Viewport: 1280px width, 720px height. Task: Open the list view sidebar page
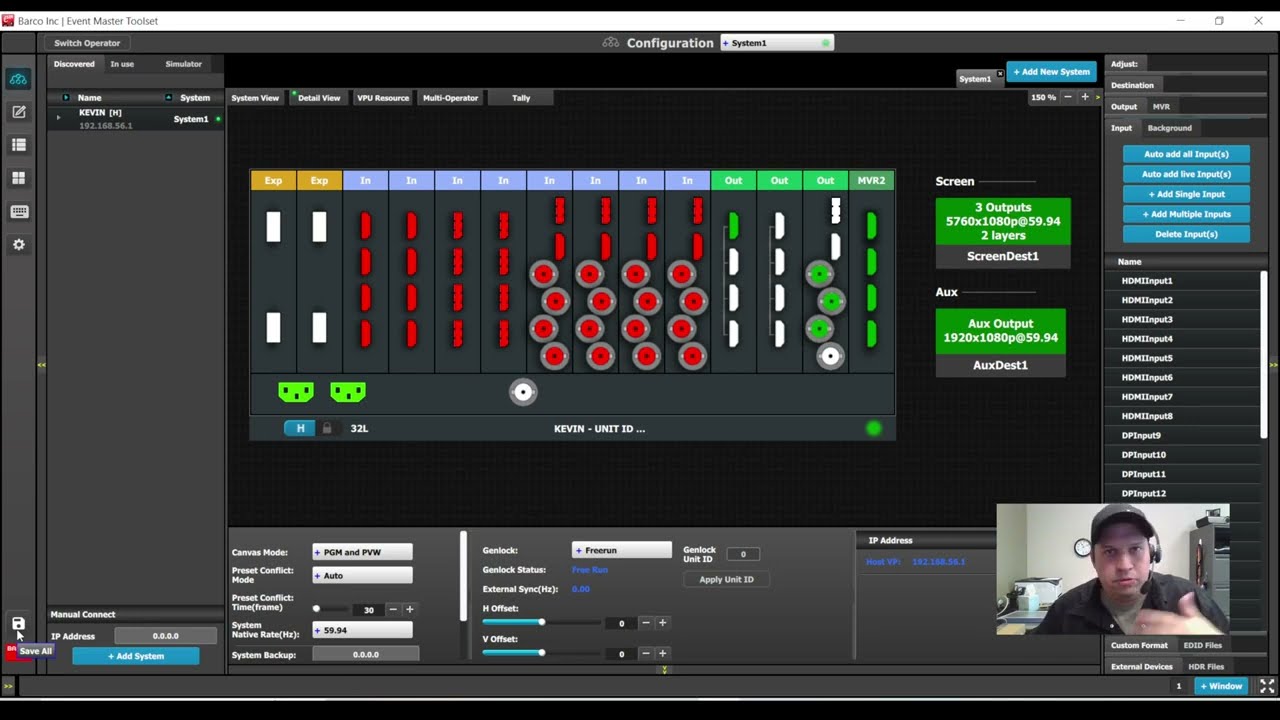tap(18, 145)
